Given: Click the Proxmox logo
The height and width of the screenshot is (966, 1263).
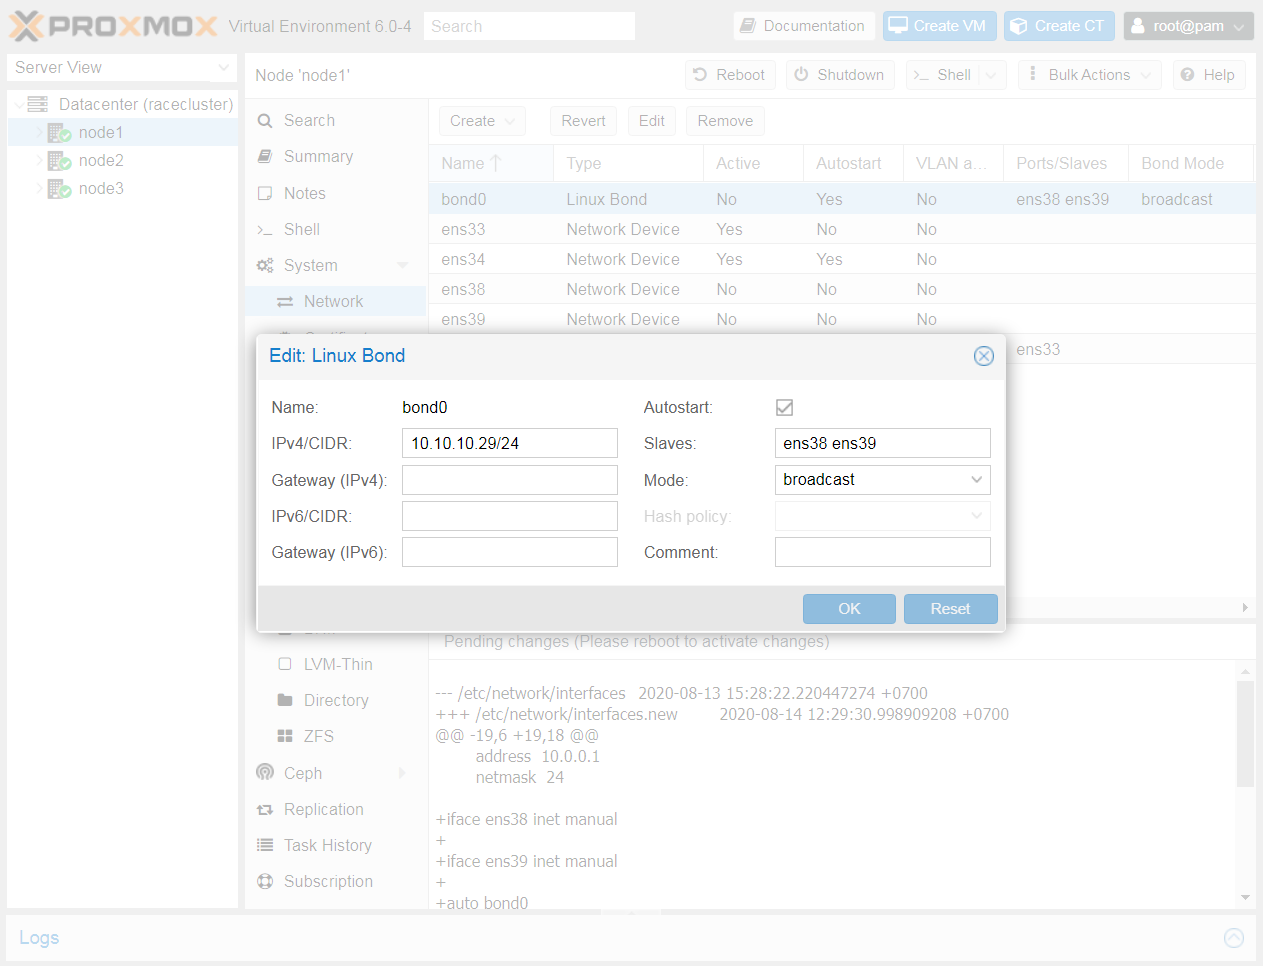Looking at the screenshot, I should point(113,26).
